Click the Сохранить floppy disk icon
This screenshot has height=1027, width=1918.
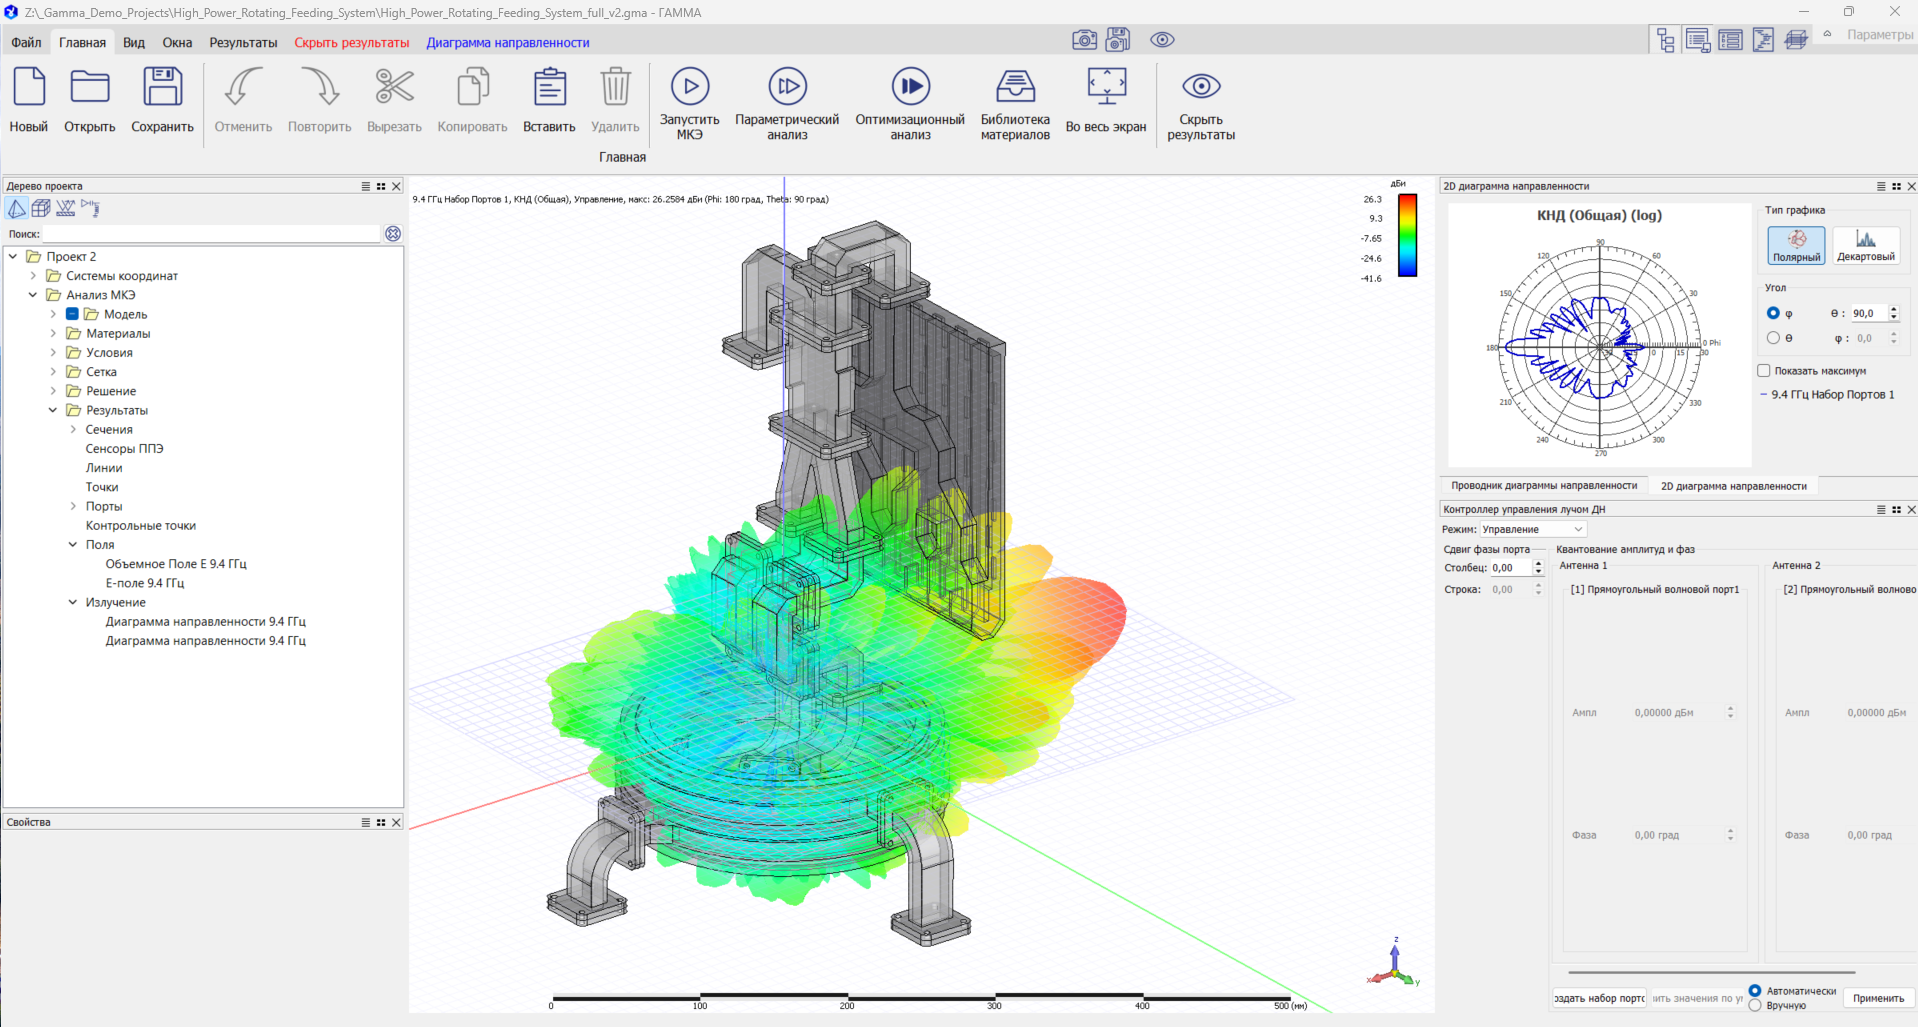tap(162, 87)
